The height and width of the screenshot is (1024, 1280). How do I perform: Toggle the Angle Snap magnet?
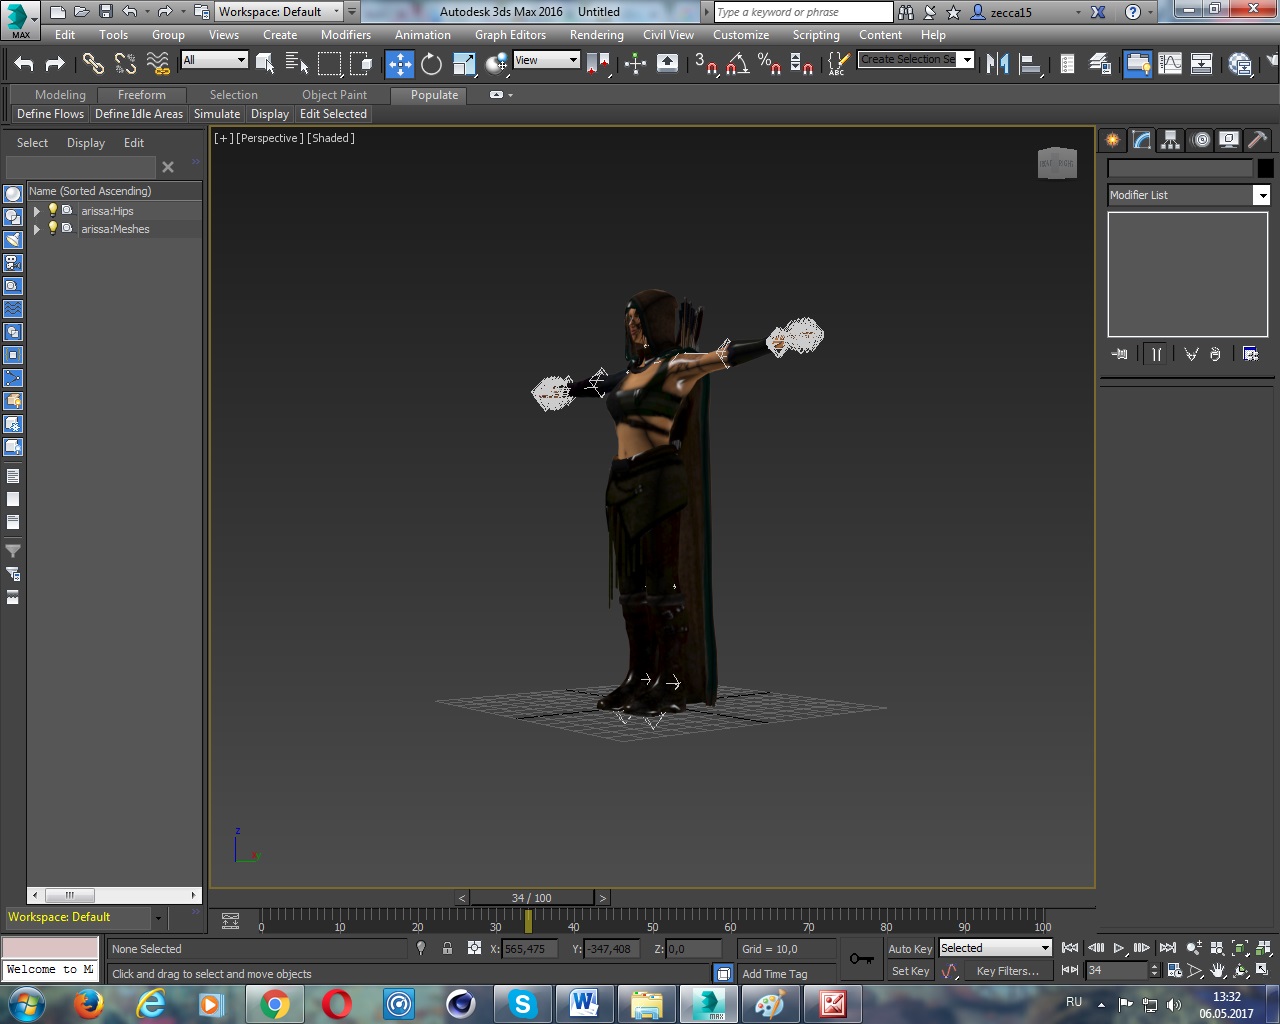[x=738, y=64]
